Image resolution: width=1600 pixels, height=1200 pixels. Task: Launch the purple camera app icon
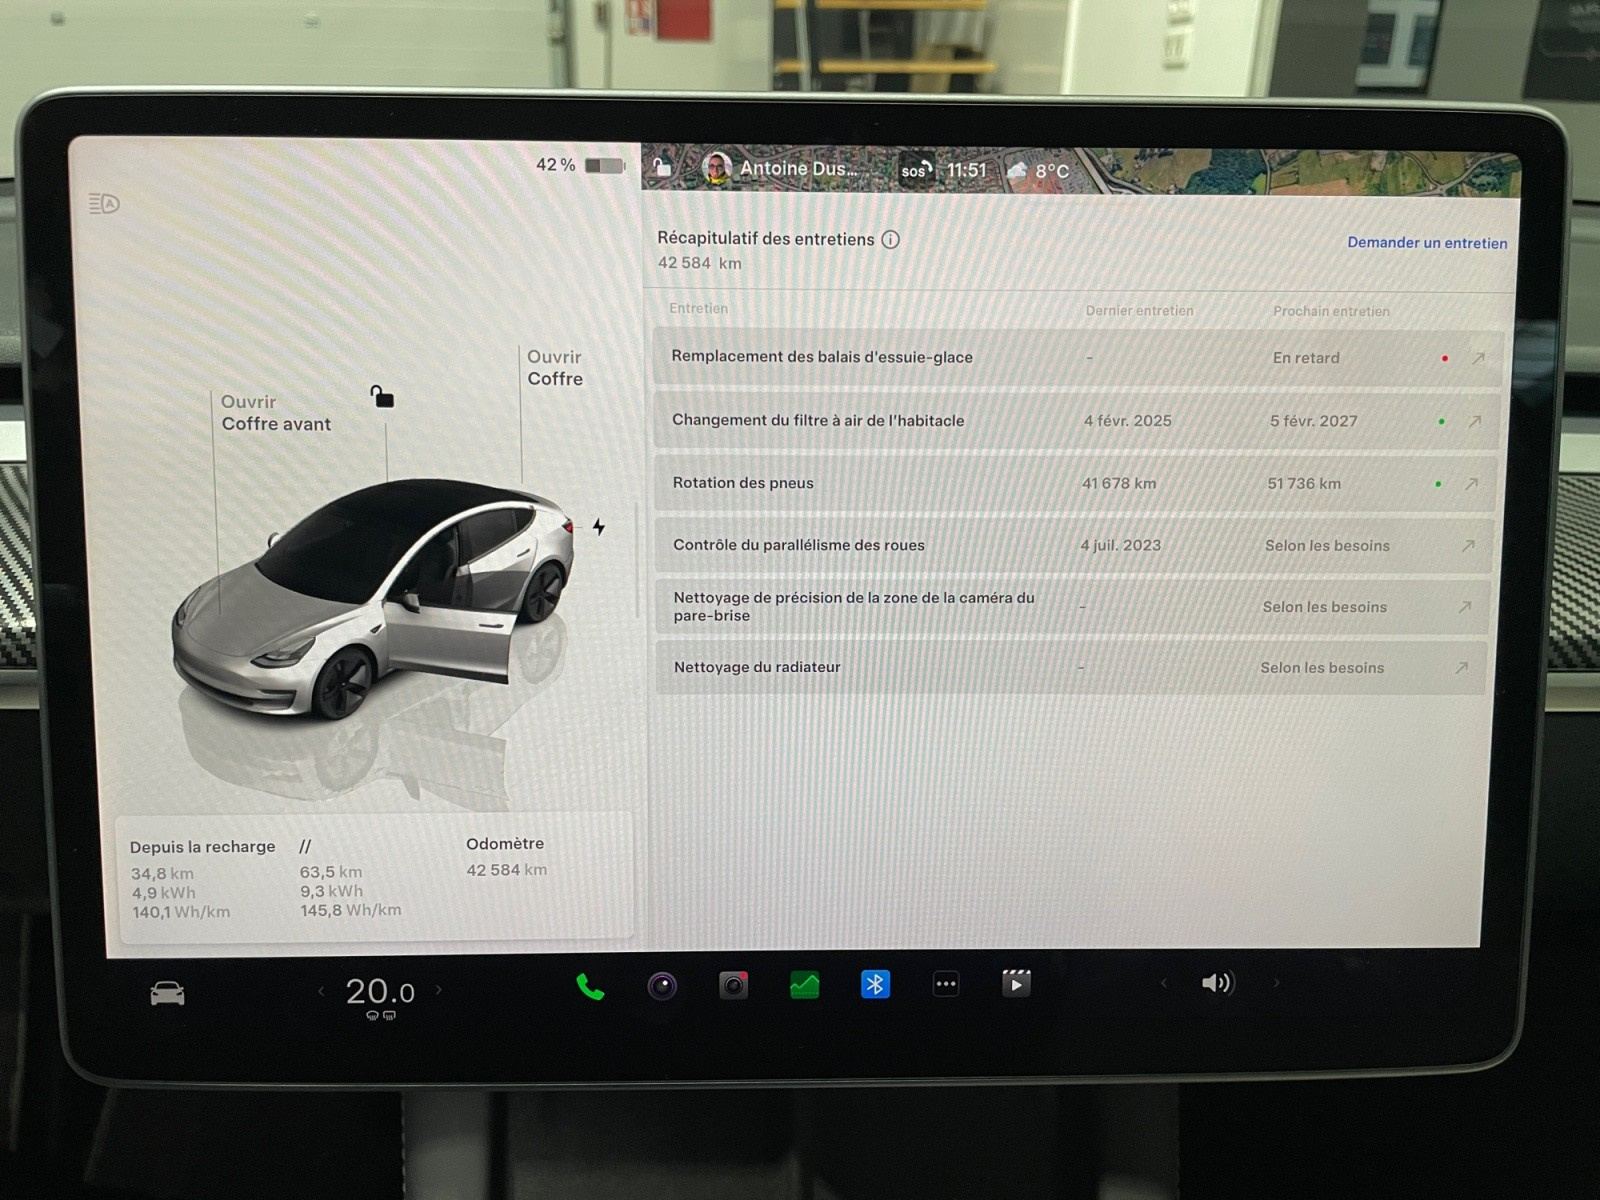click(x=662, y=987)
